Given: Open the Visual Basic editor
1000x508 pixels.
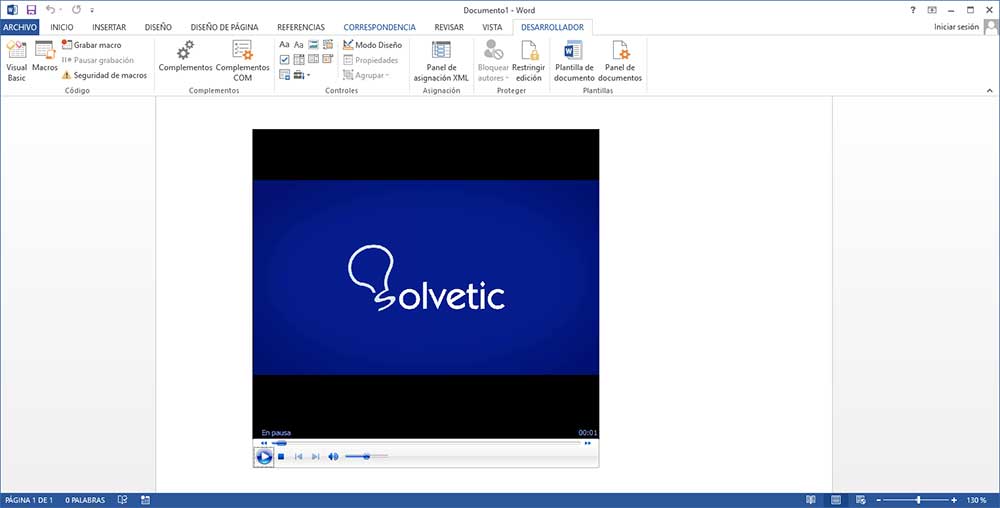Looking at the screenshot, I should coord(16,60).
